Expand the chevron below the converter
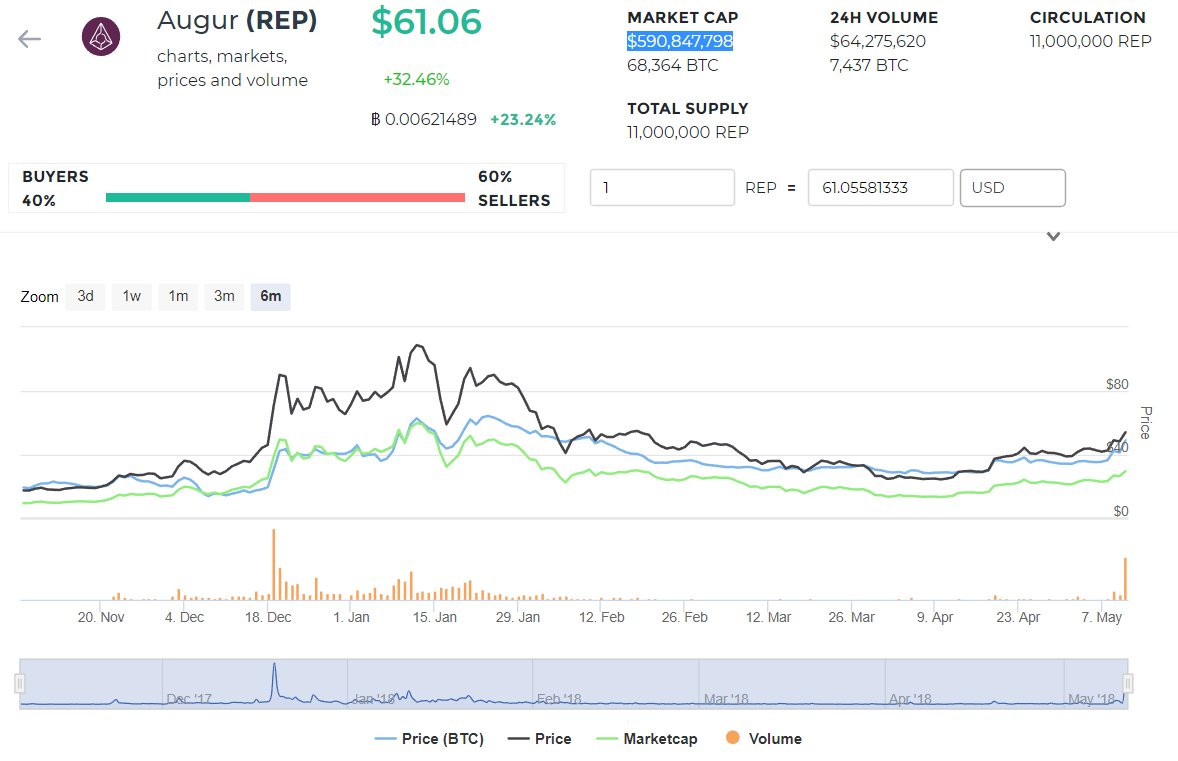 tap(1053, 237)
